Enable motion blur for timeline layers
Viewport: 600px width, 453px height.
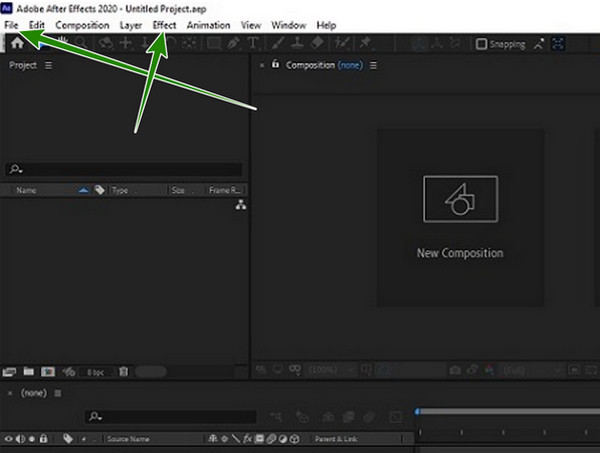coord(369,417)
